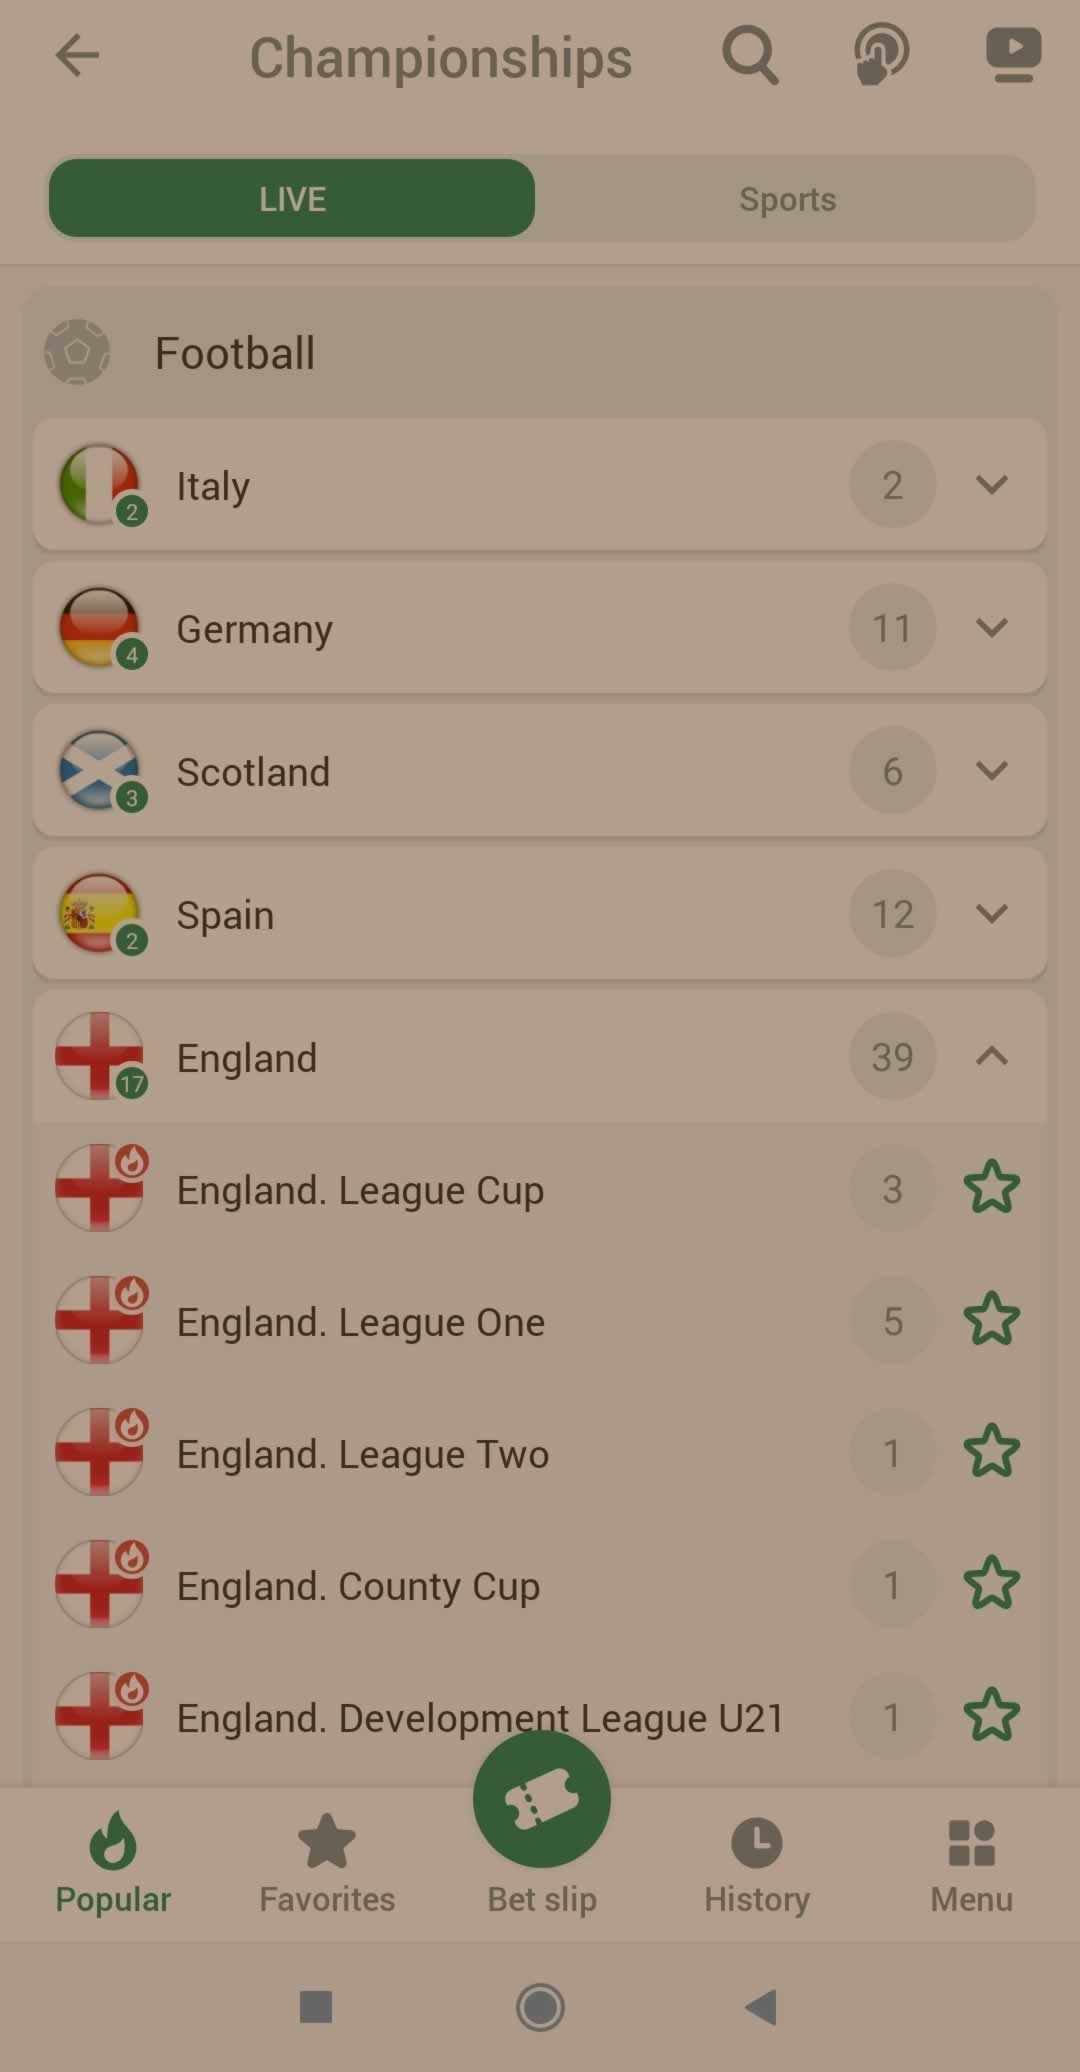Image resolution: width=1080 pixels, height=2072 pixels.
Task: Favorite England. League Cup with star
Action: [x=992, y=1188]
